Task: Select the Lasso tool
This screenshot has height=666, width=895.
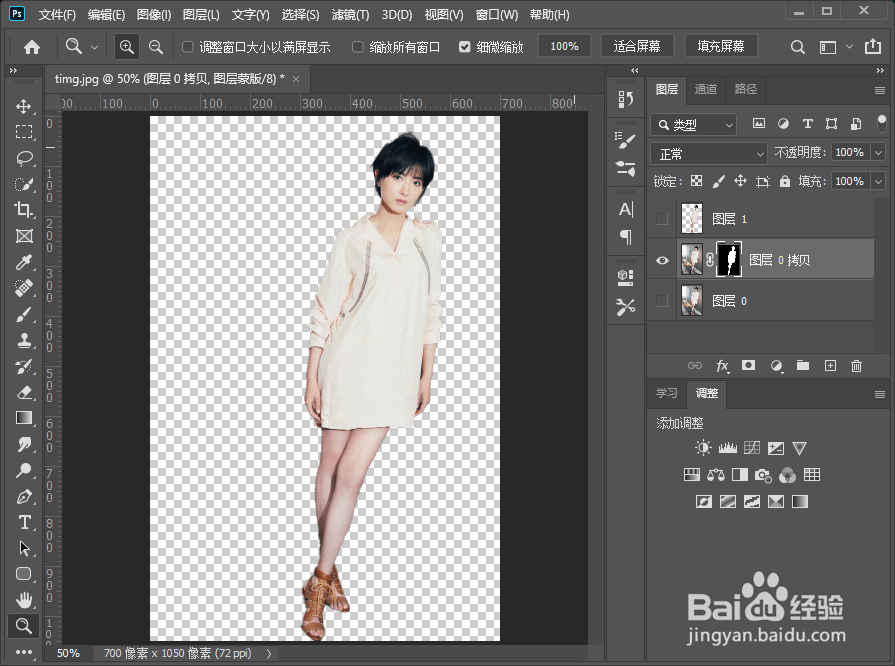Action: click(x=23, y=158)
